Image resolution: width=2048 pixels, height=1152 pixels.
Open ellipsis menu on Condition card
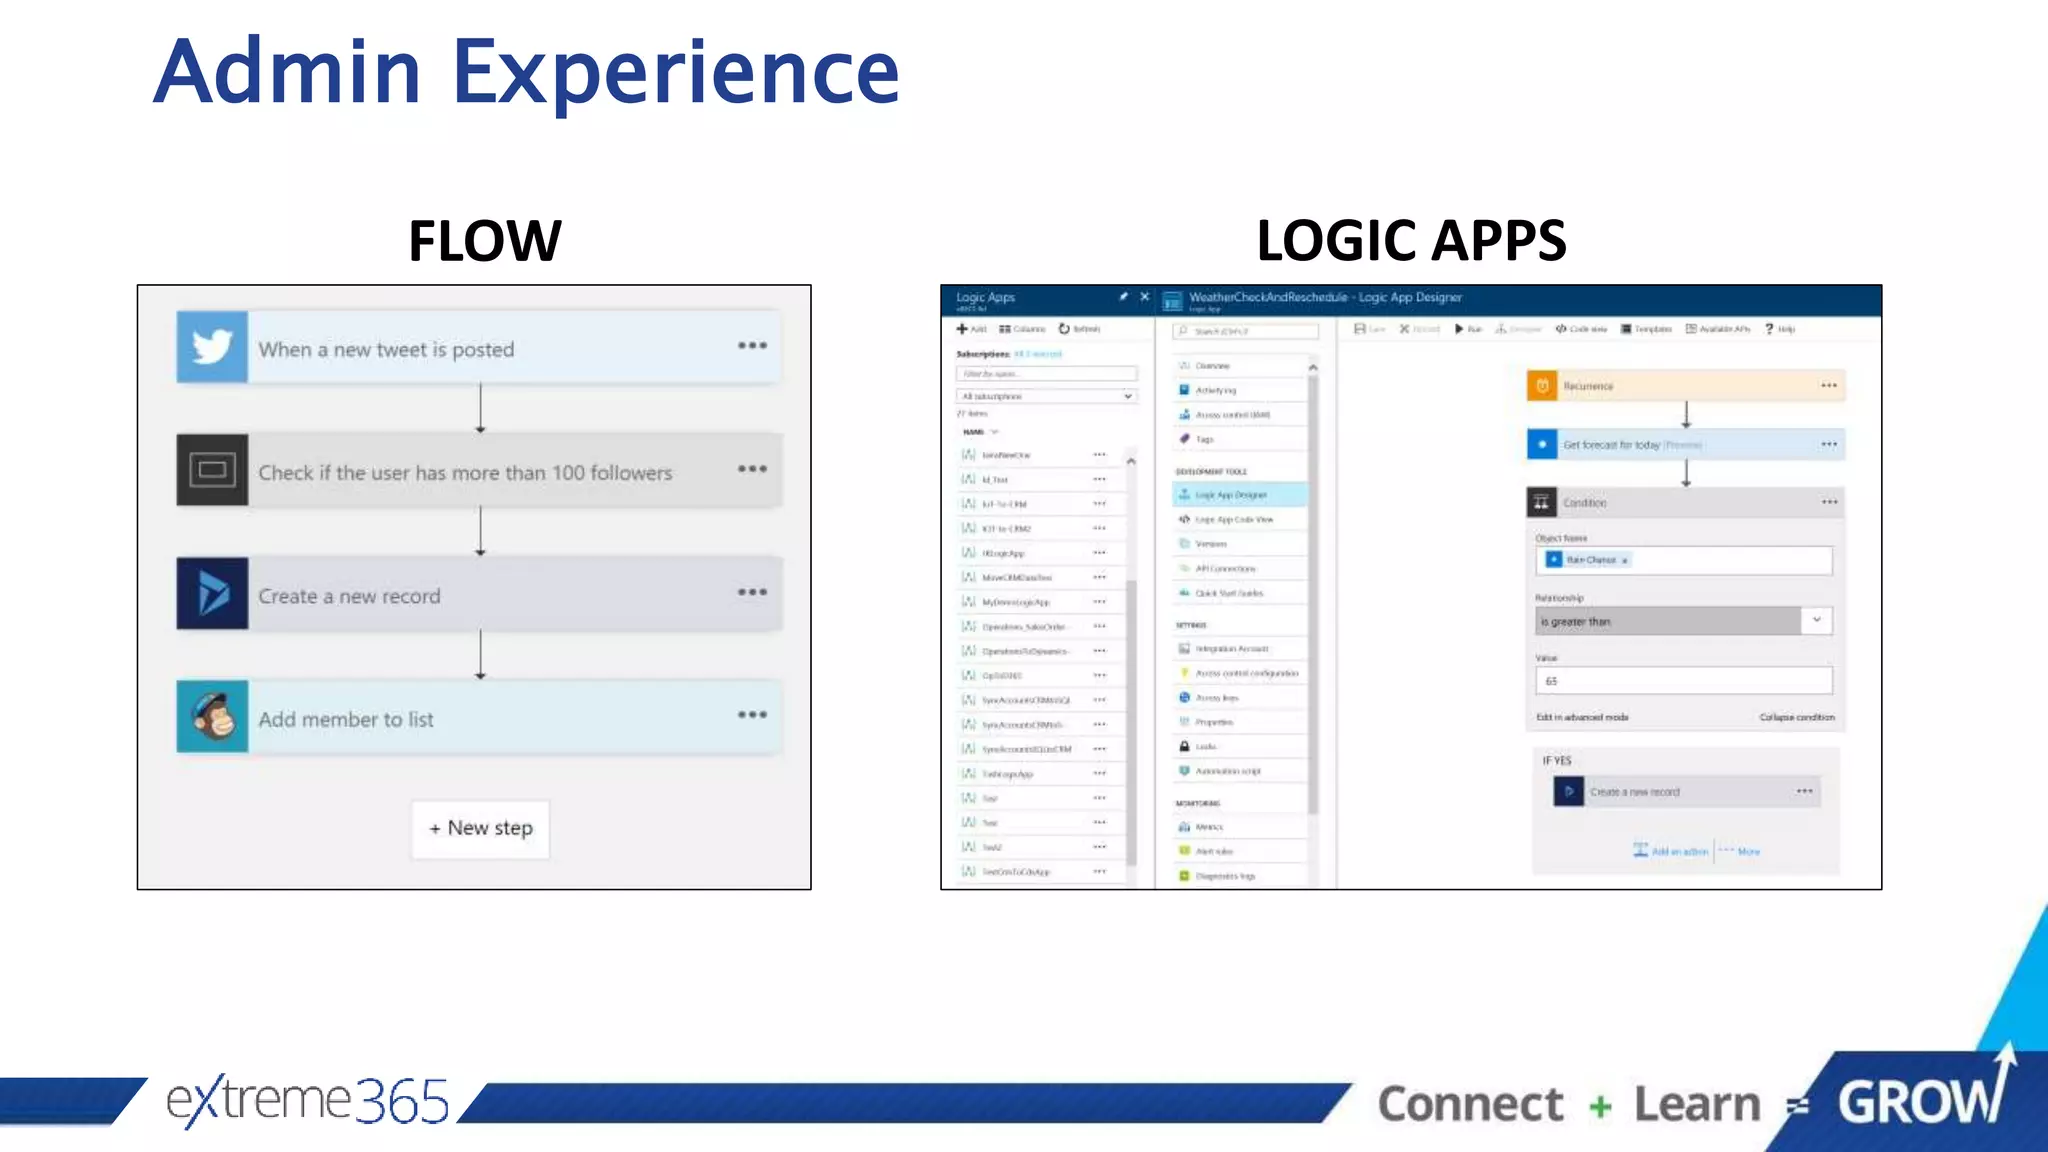pos(1829,502)
